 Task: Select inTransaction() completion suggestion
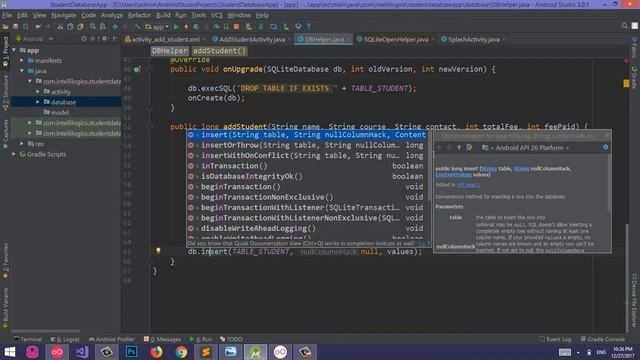308,166
